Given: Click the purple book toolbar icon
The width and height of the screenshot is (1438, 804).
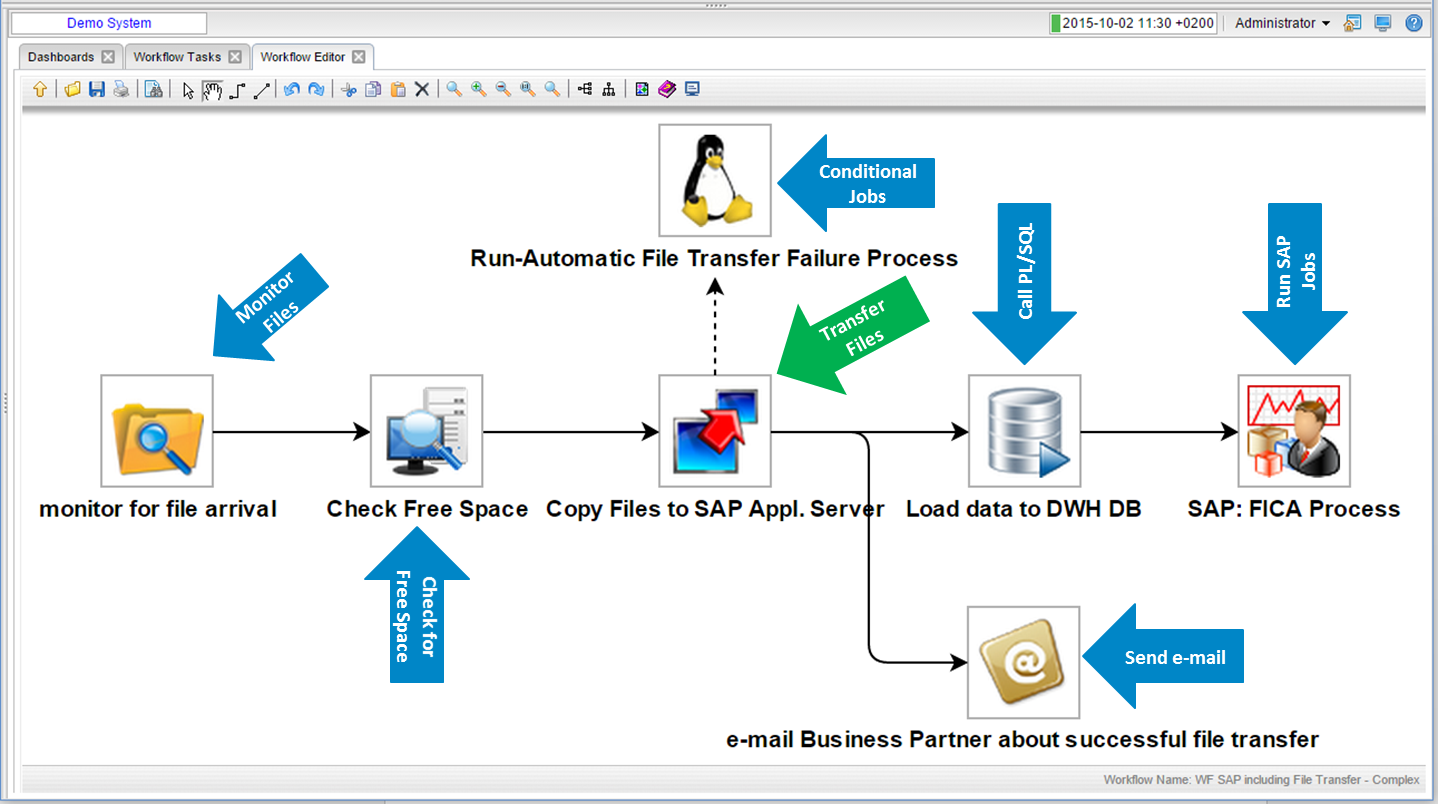Looking at the screenshot, I should point(666,90).
